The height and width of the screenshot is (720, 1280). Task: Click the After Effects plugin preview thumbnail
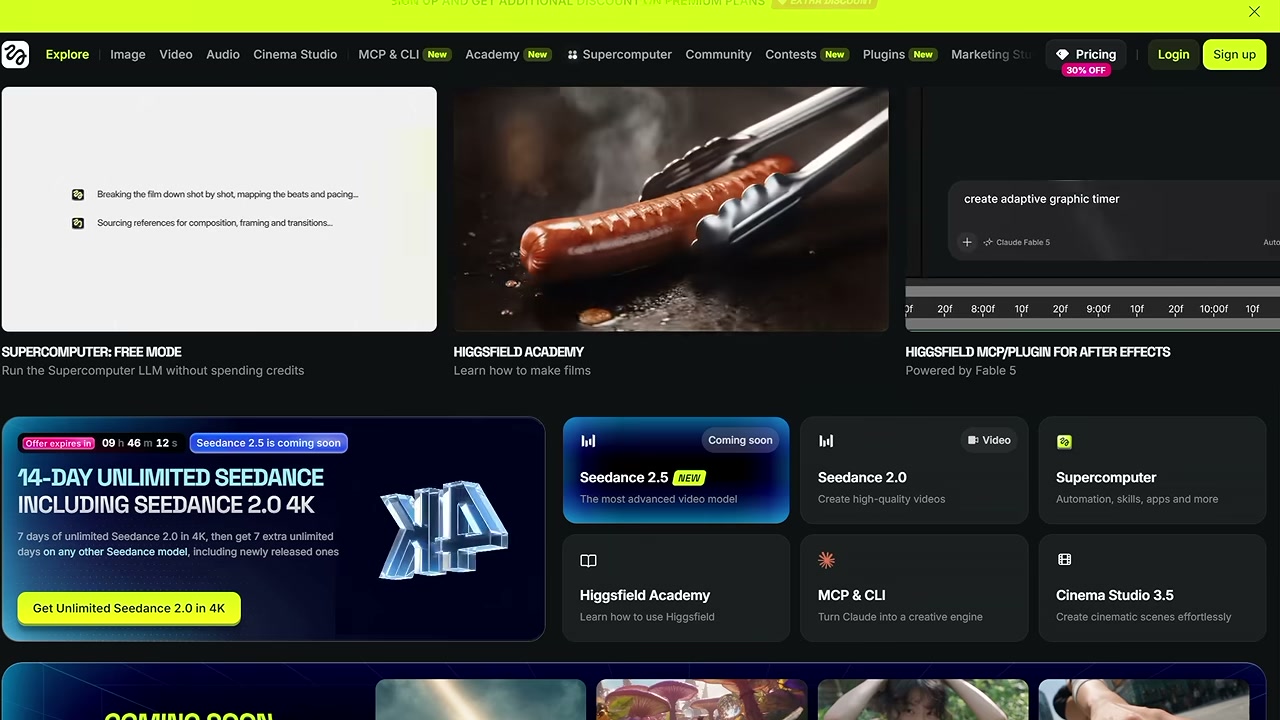click(x=1093, y=209)
